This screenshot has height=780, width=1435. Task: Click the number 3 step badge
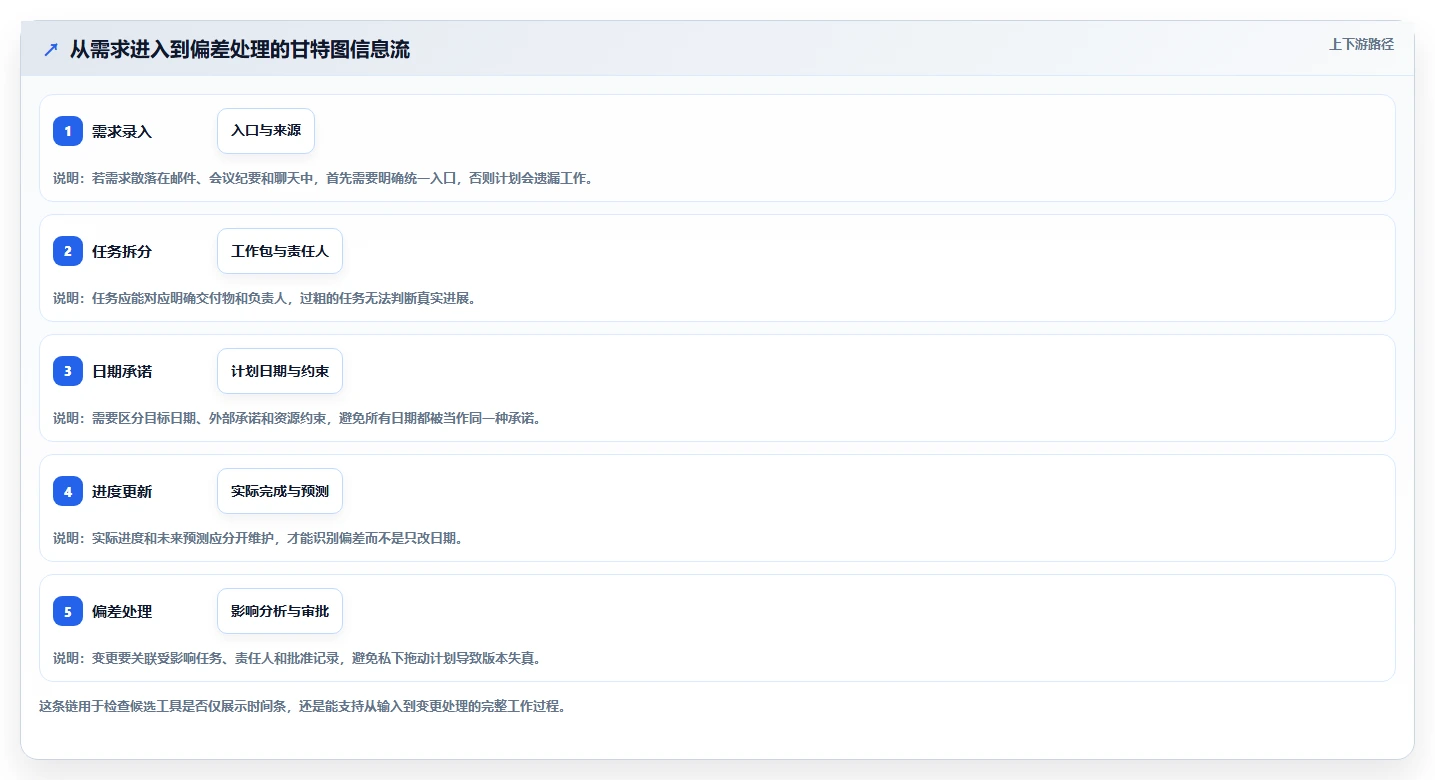click(68, 371)
